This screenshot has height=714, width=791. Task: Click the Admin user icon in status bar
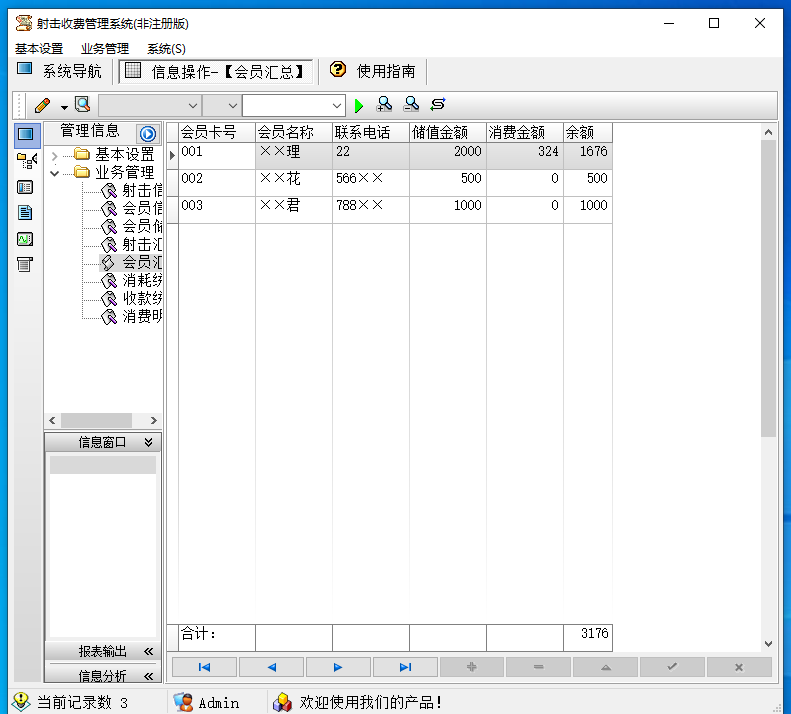(183, 702)
